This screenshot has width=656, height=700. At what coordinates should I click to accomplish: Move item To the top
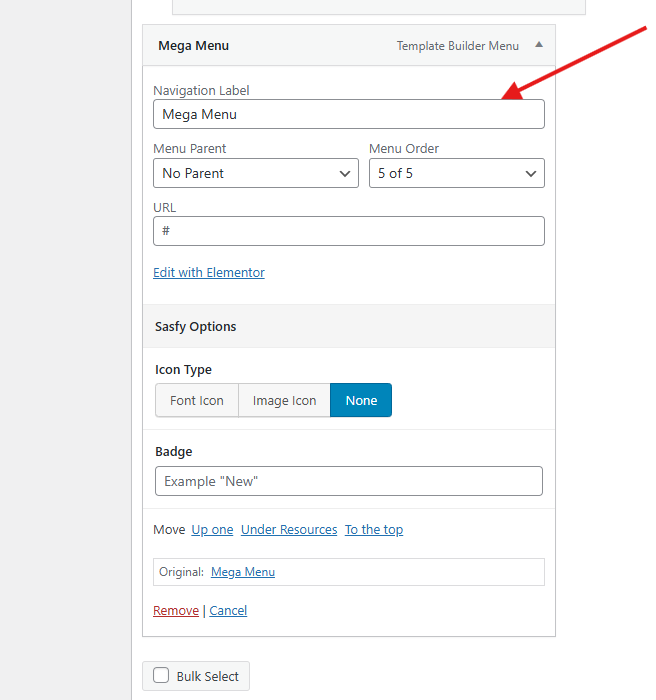tap(374, 529)
